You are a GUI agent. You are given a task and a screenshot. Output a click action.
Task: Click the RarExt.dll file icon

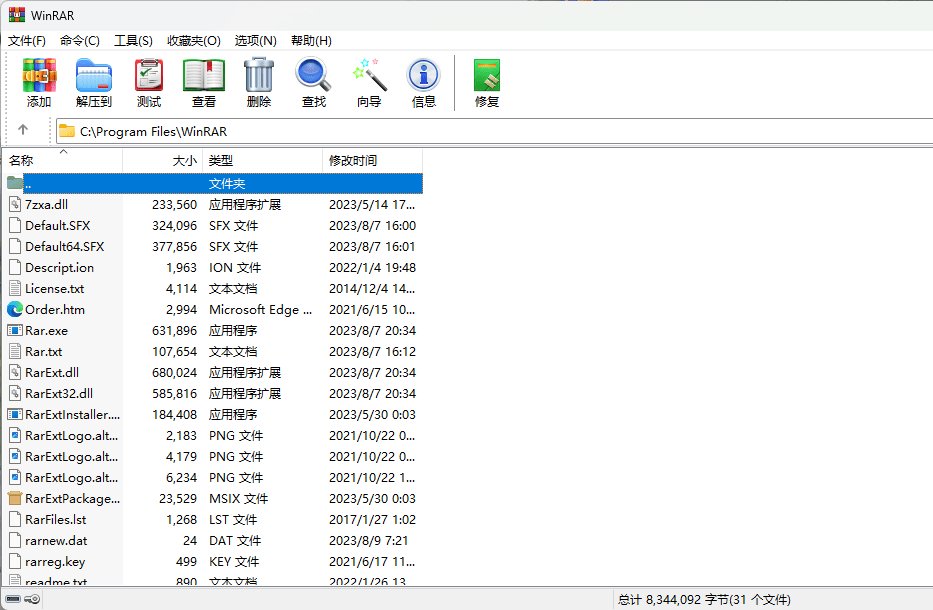[x=15, y=373]
